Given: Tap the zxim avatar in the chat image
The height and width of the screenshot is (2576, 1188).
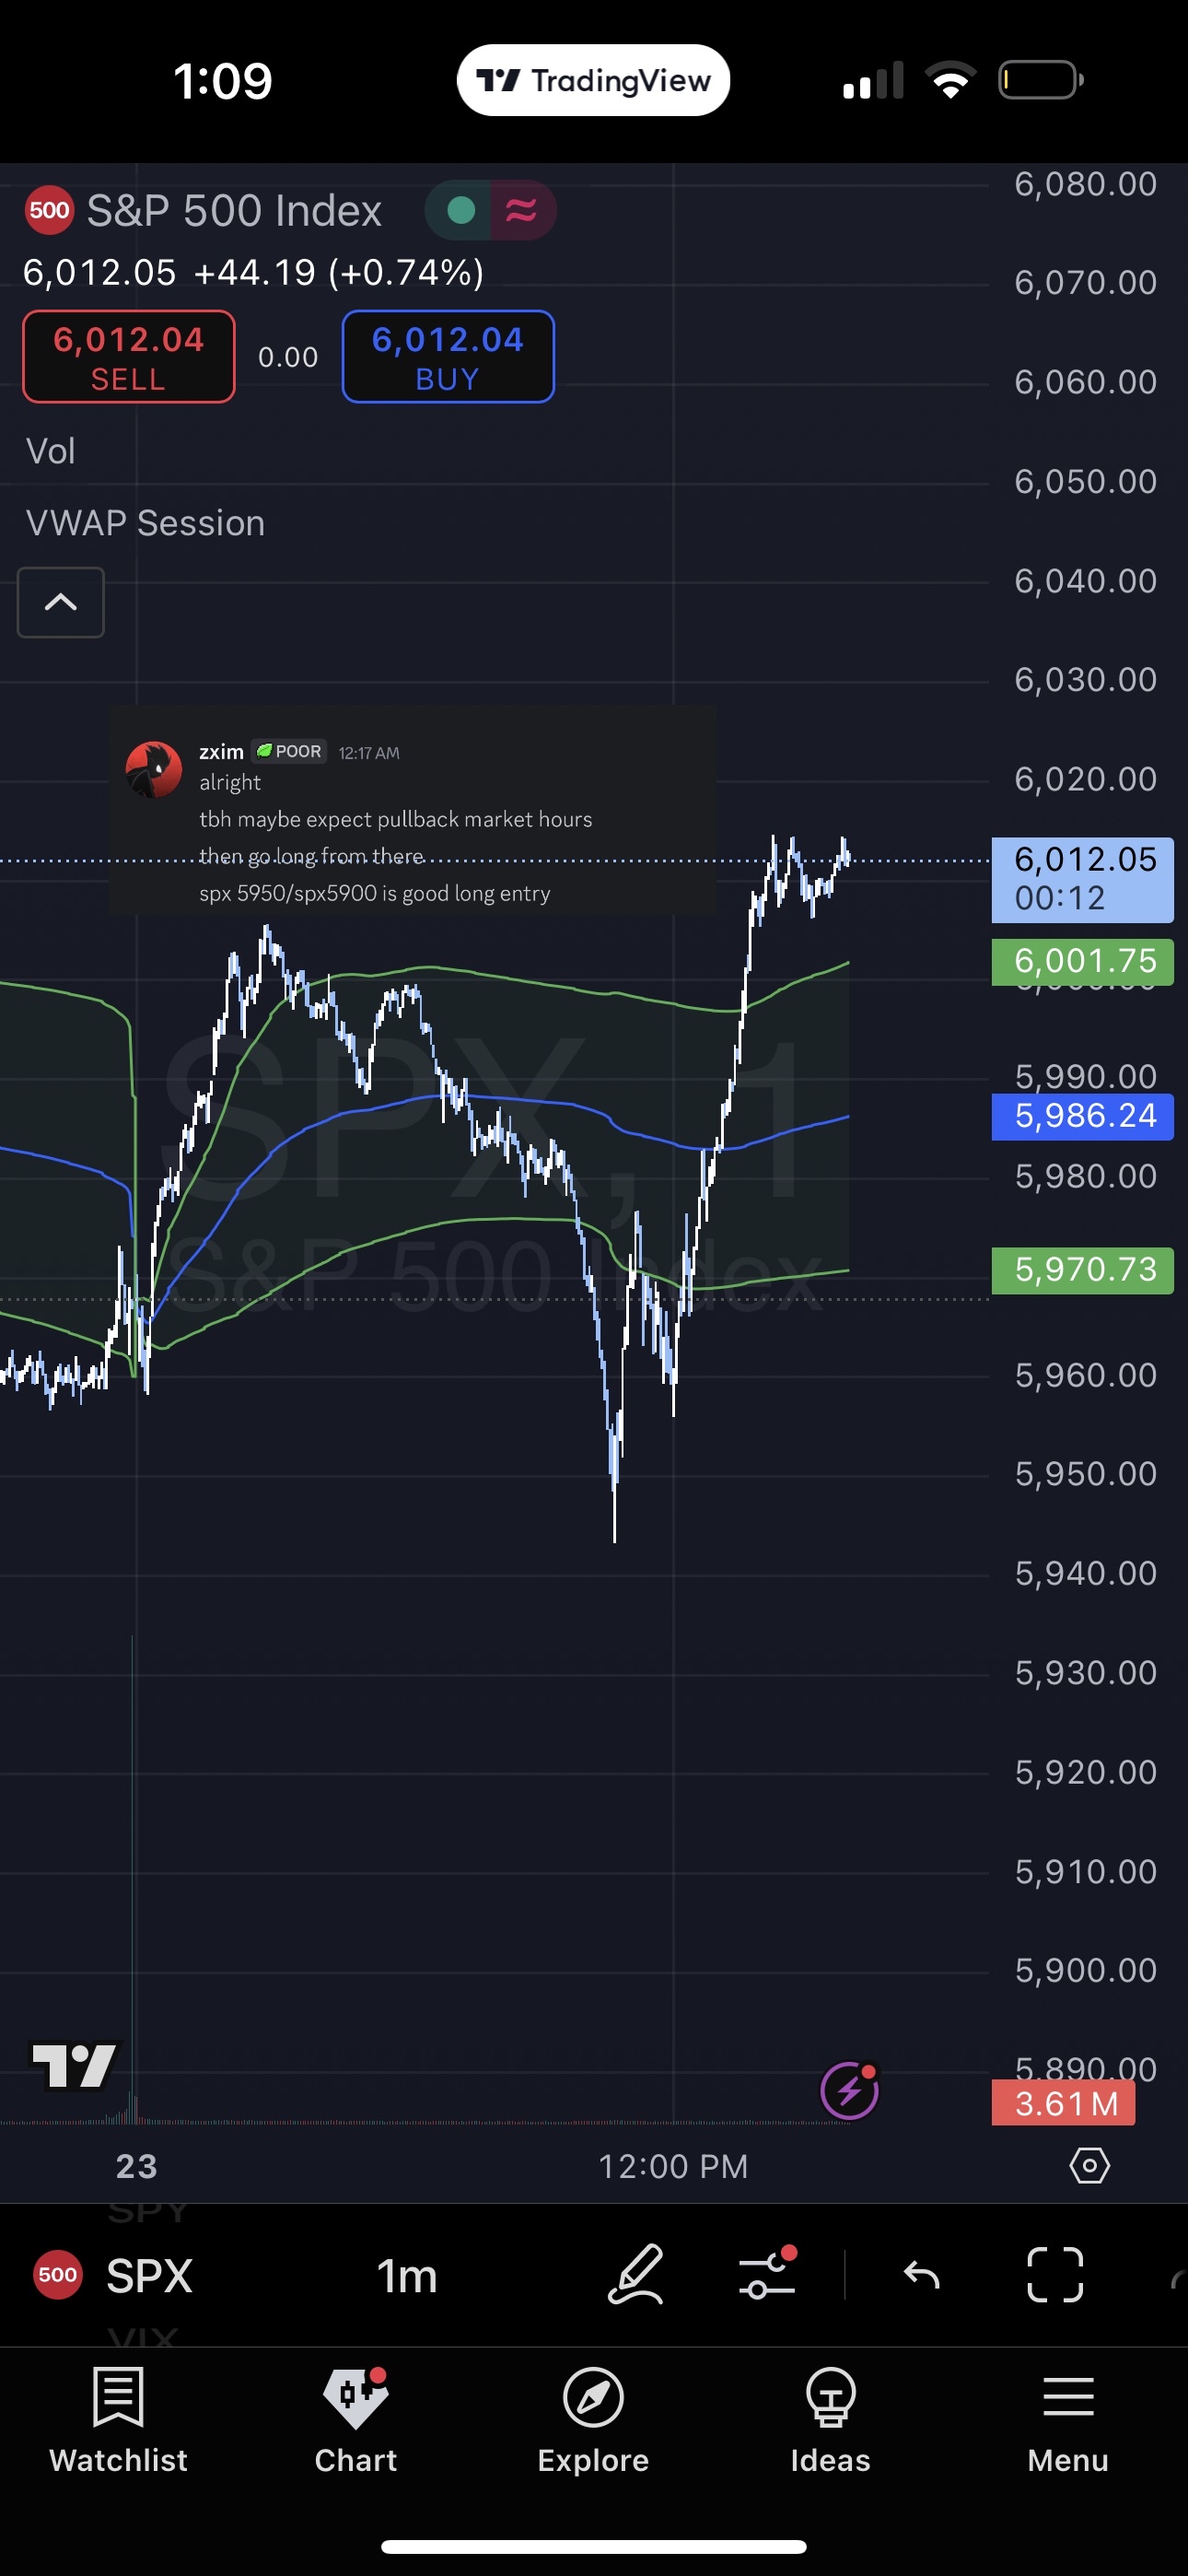Looking at the screenshot, I should [154, 769].
